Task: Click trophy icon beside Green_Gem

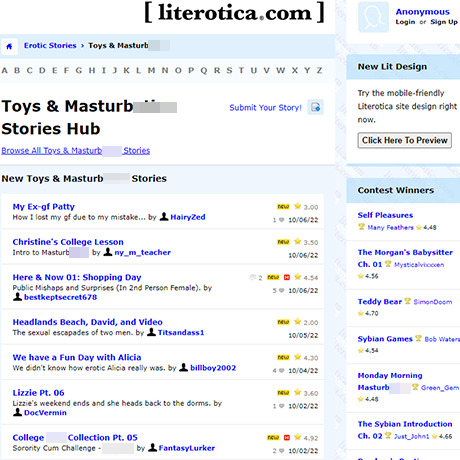Action: [x=415, y=387]
